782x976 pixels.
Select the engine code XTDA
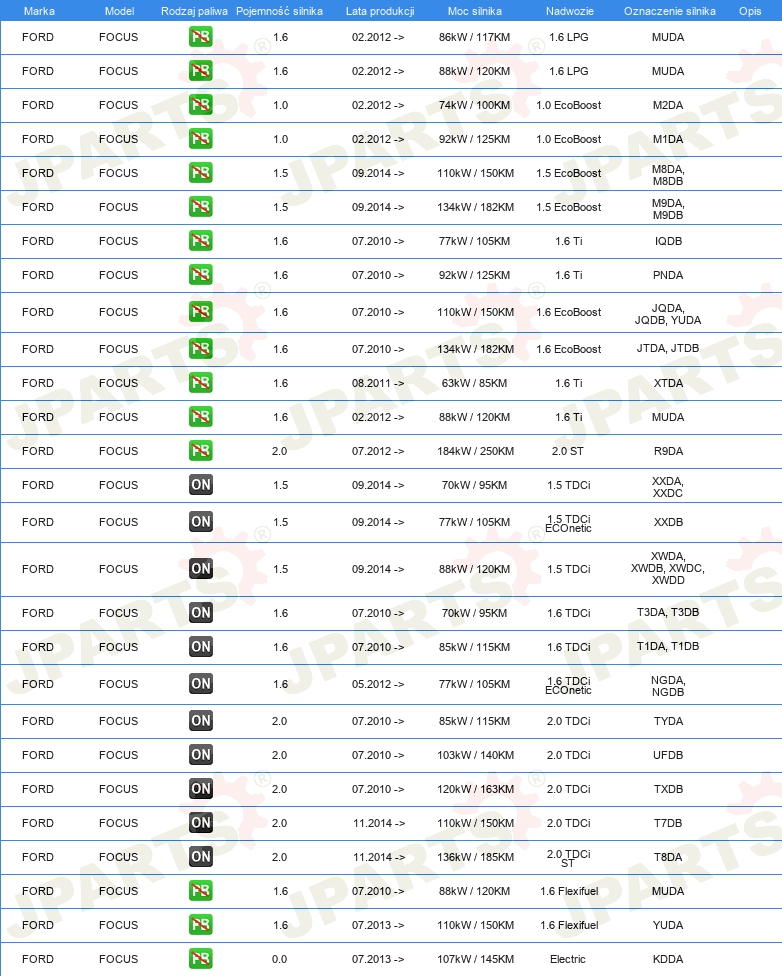point(668,383)
